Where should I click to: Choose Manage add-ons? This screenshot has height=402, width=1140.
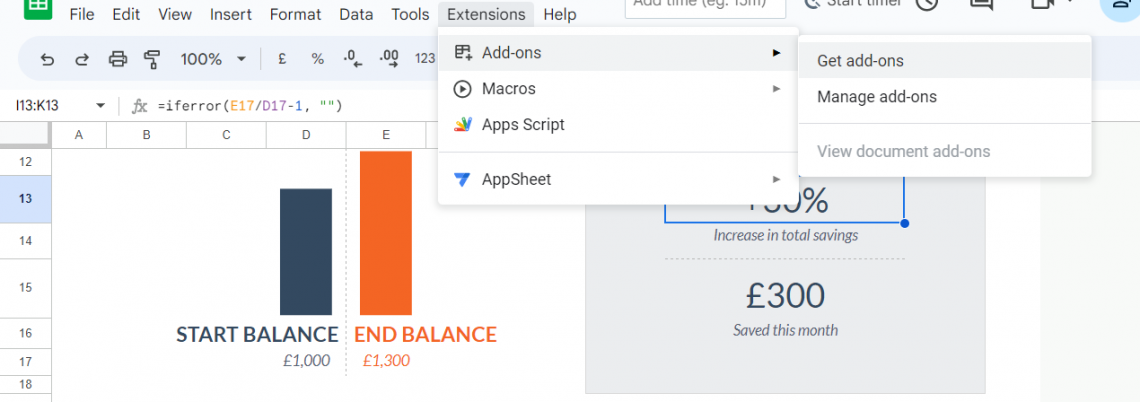pyautogui.click(x=877, y=97)
